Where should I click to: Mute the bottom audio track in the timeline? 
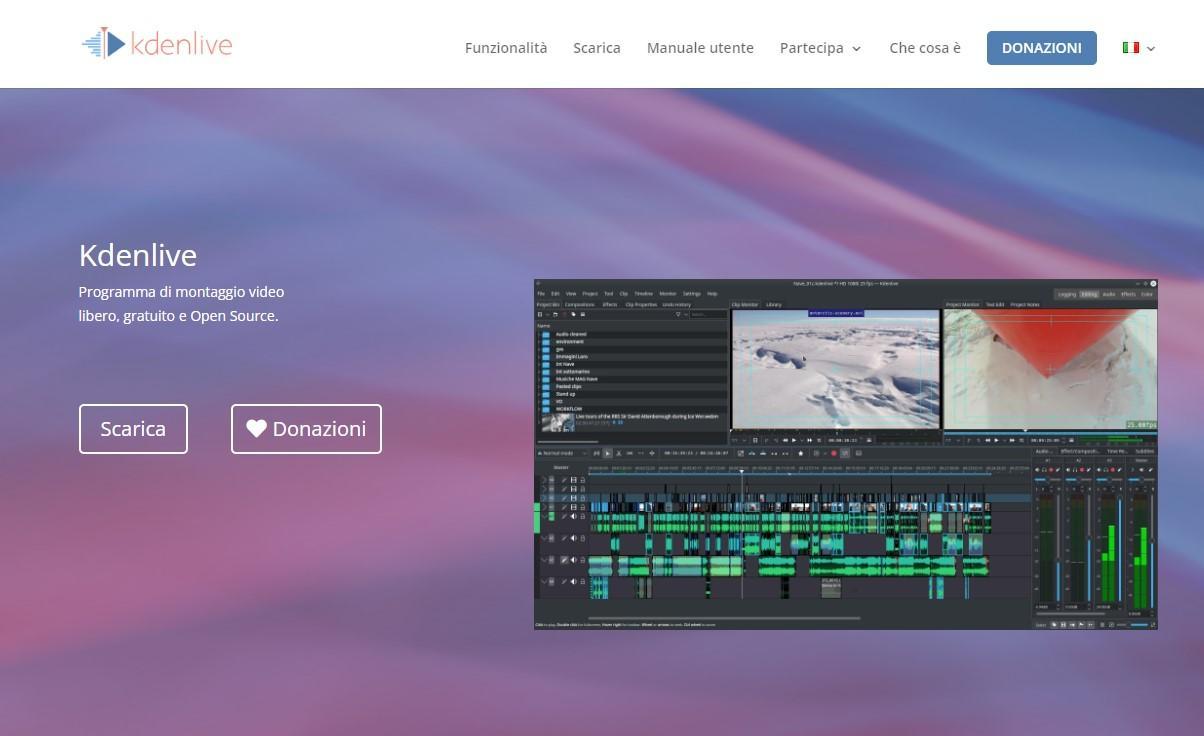[573, 581]
